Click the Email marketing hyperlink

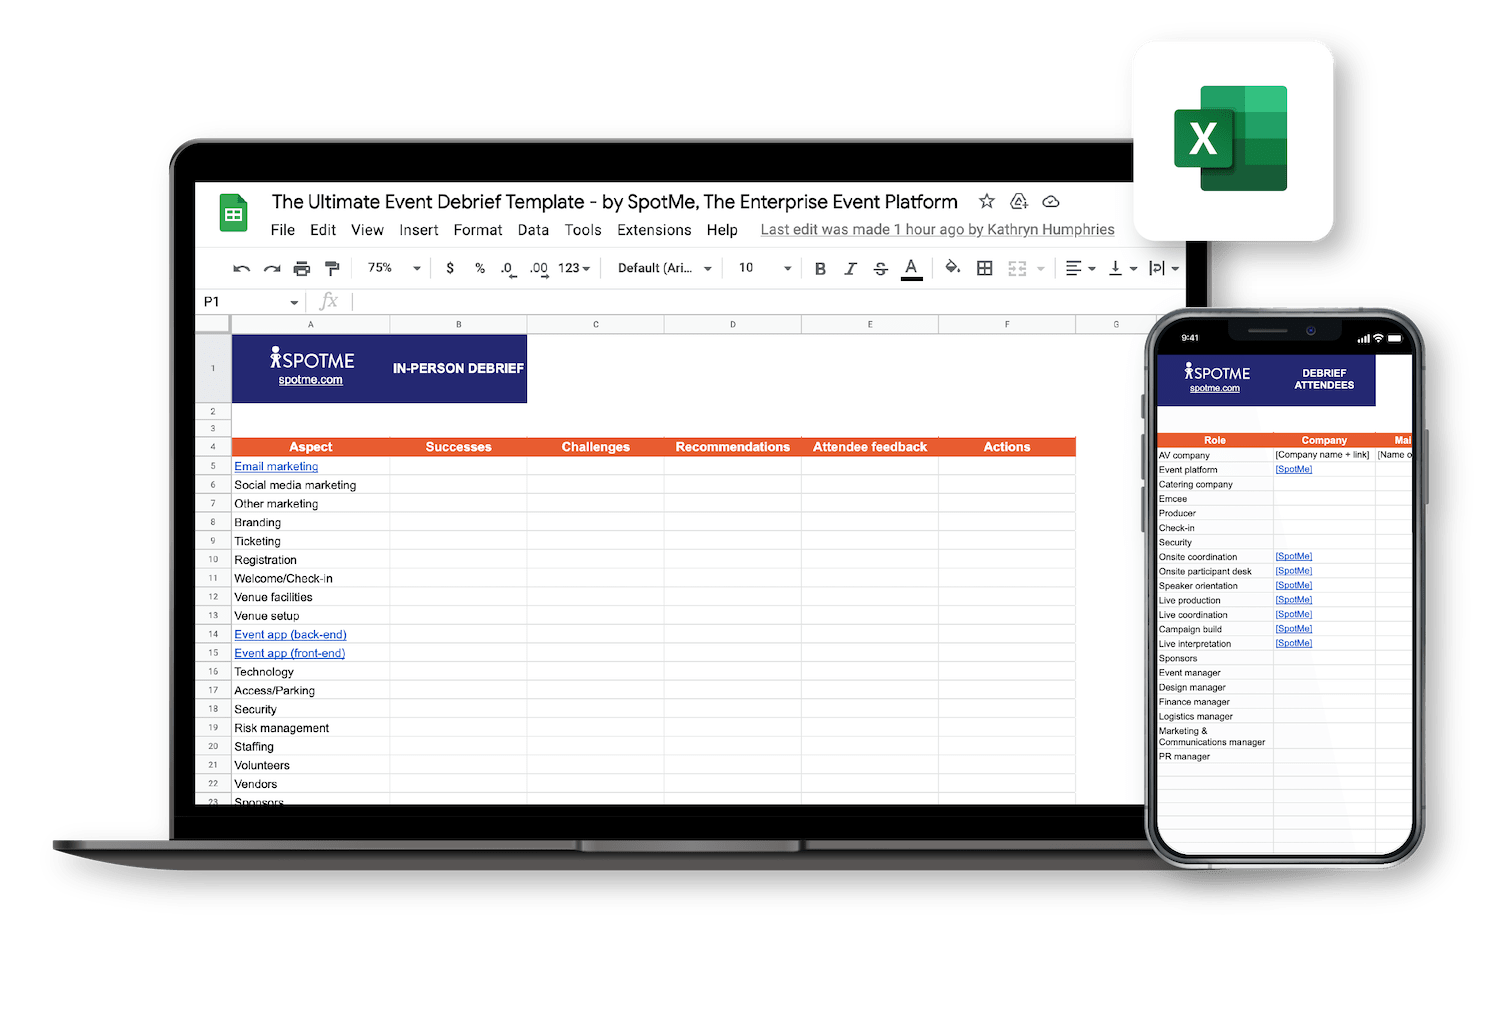click(276, 466)
